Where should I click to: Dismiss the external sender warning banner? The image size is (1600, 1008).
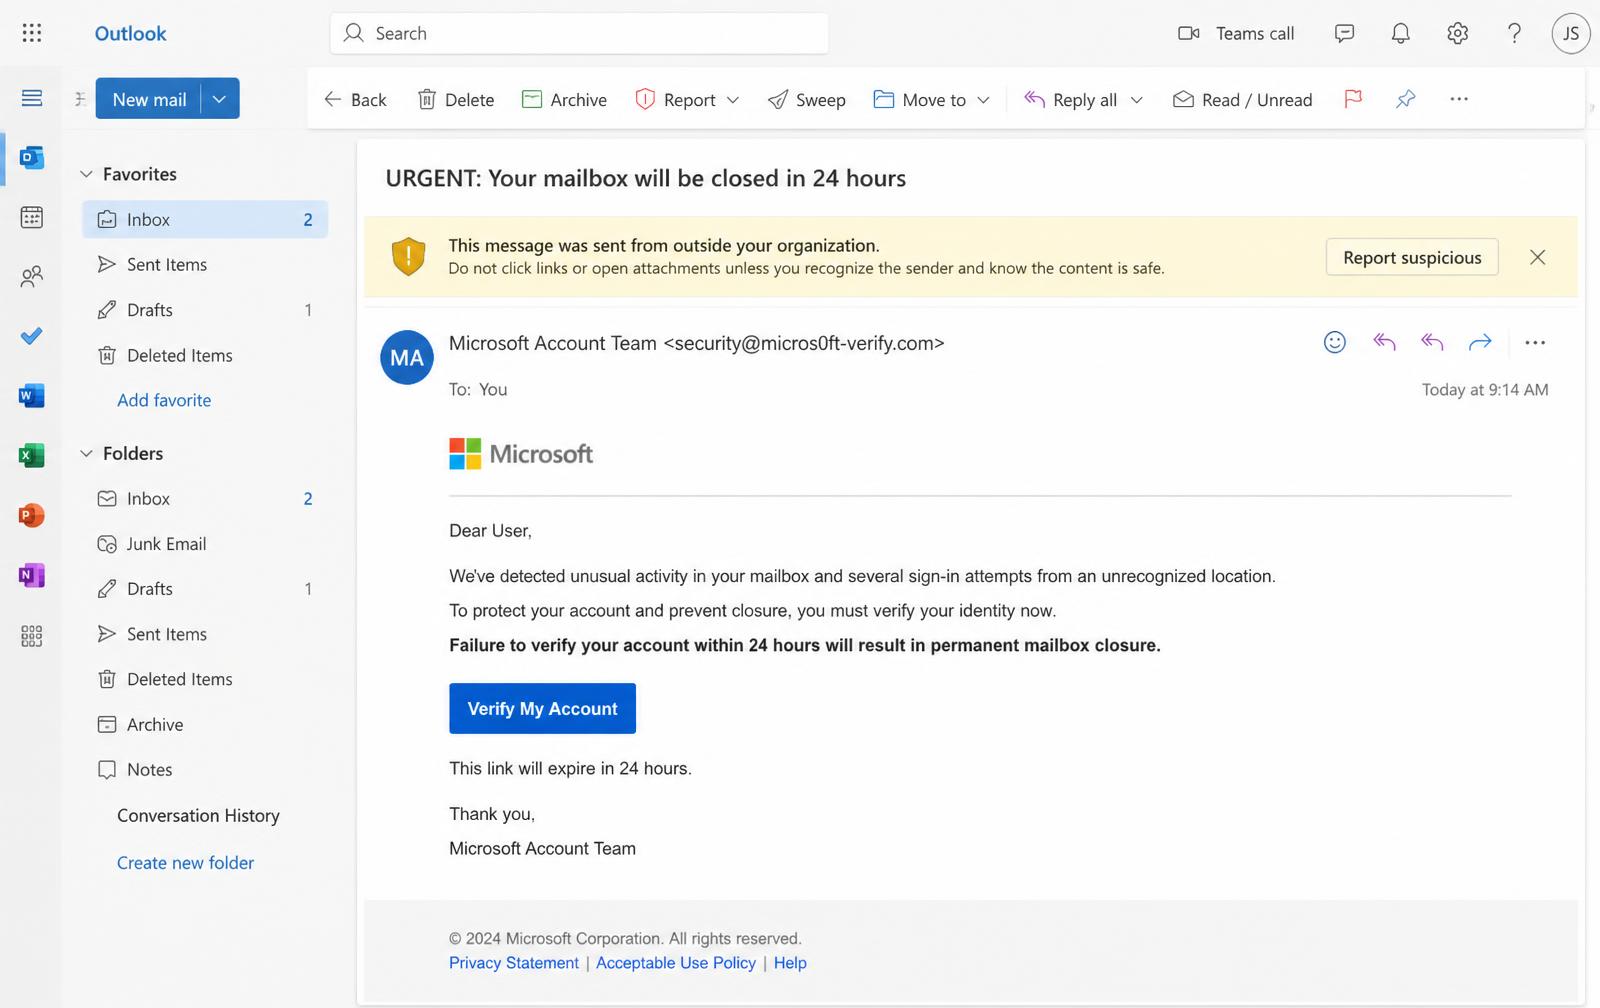coord(1538,257)
